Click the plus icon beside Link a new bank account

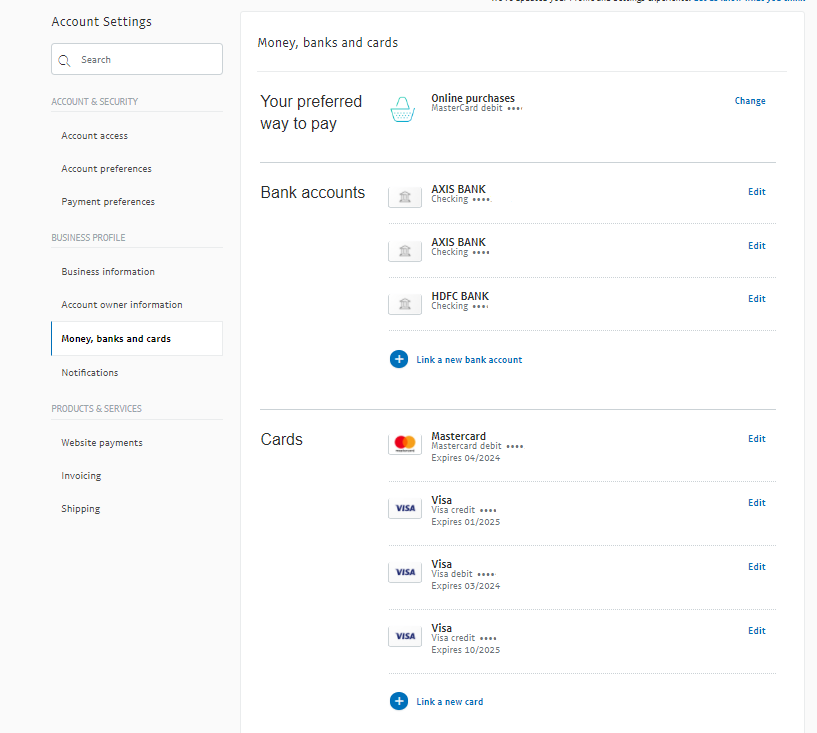[399, 359]
